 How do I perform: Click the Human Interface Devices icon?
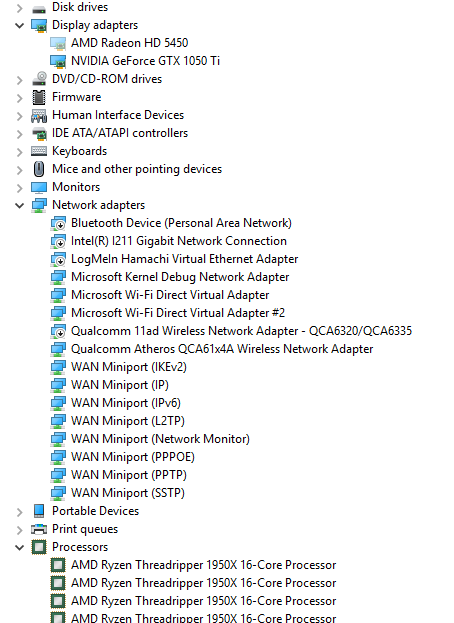click(x=39, y=115)
